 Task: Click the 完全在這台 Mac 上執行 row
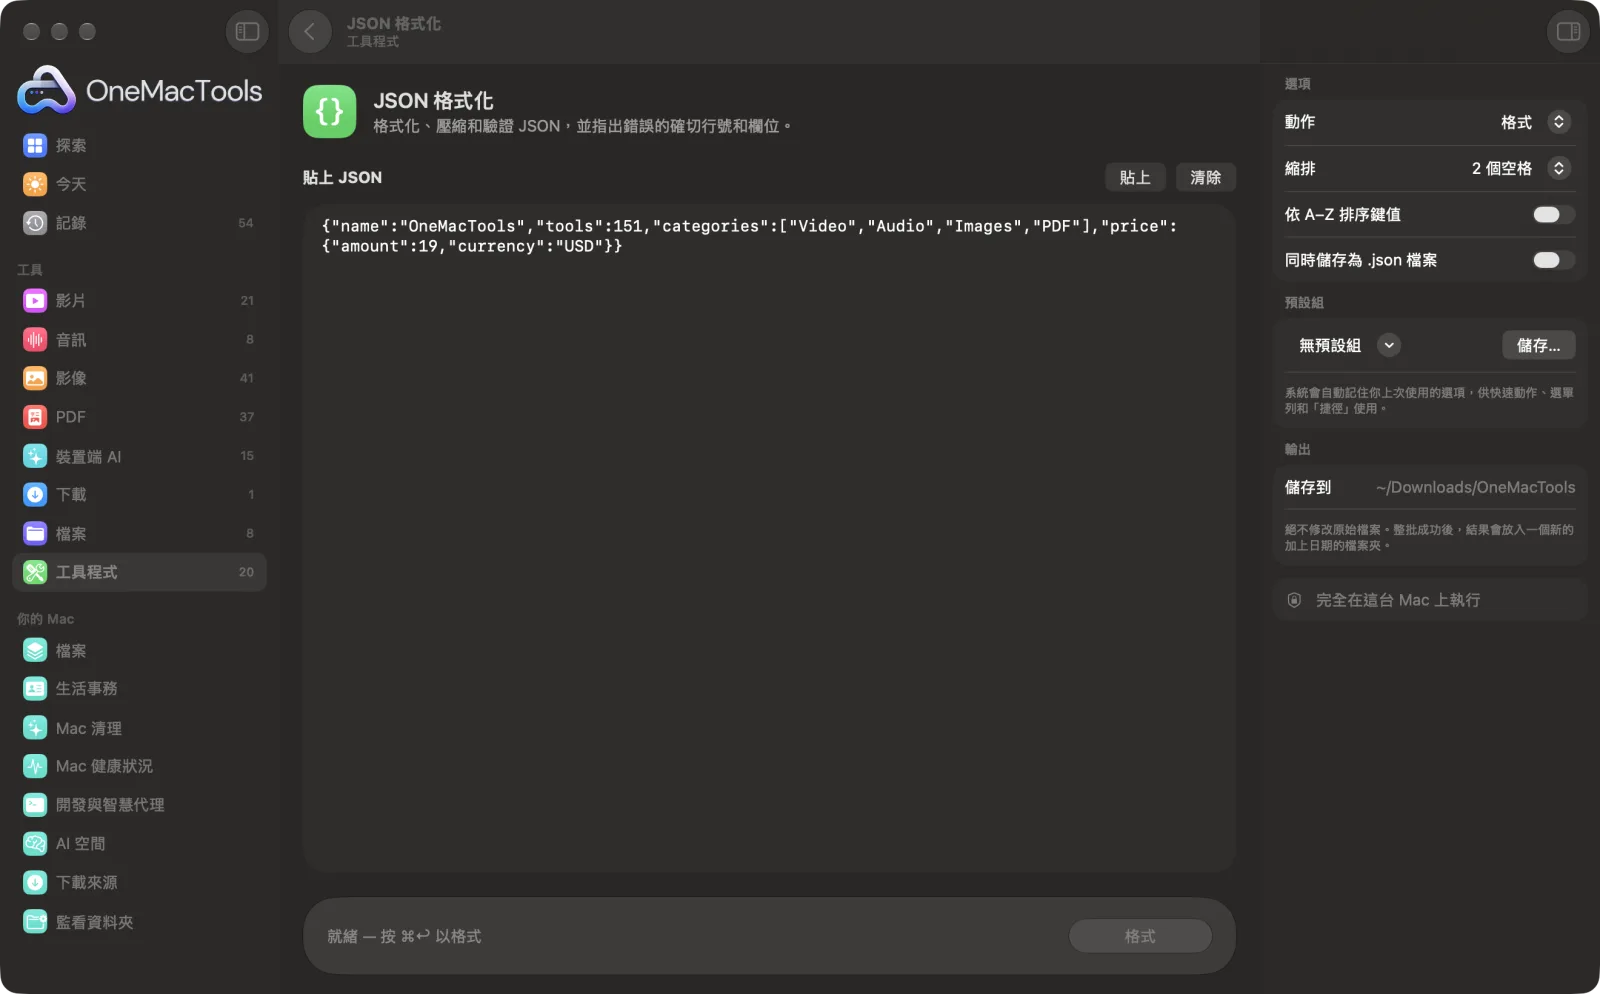click(x=1429, y=600)
